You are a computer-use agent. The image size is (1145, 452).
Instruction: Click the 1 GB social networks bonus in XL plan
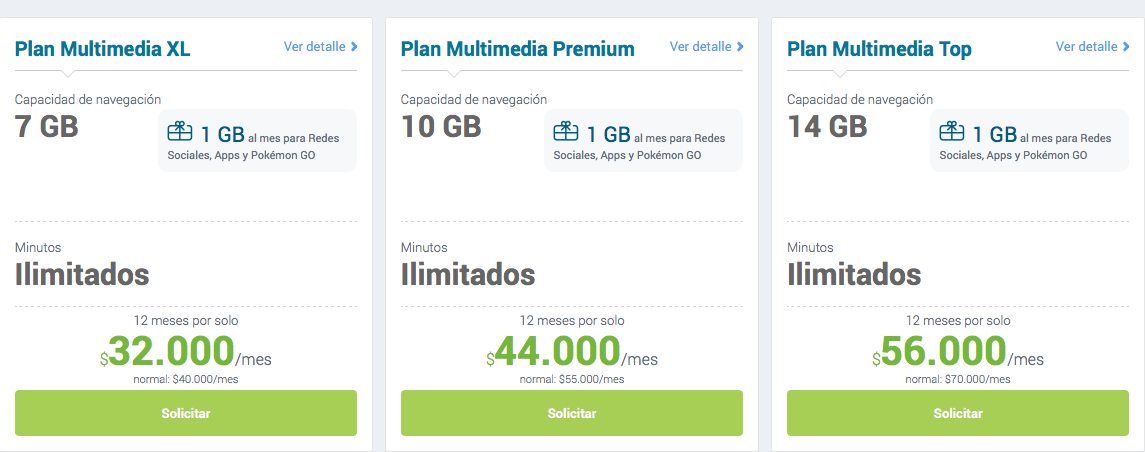pos(257,141)
